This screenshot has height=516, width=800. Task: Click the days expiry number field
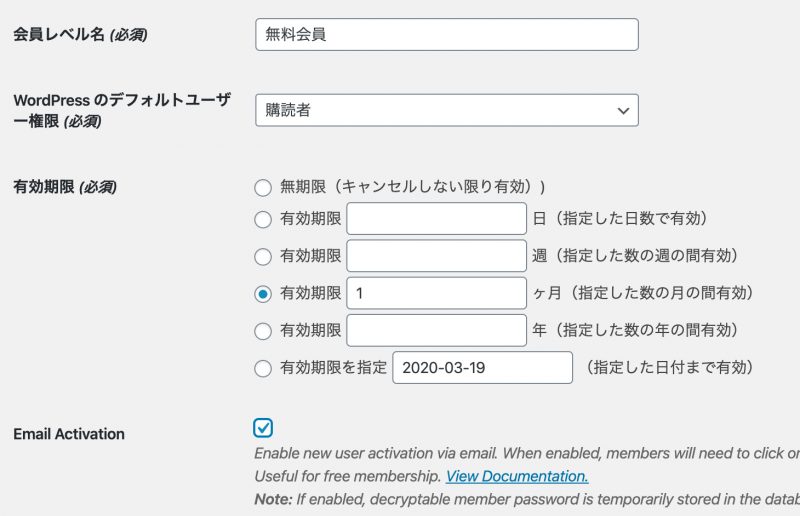coord(436,219)
